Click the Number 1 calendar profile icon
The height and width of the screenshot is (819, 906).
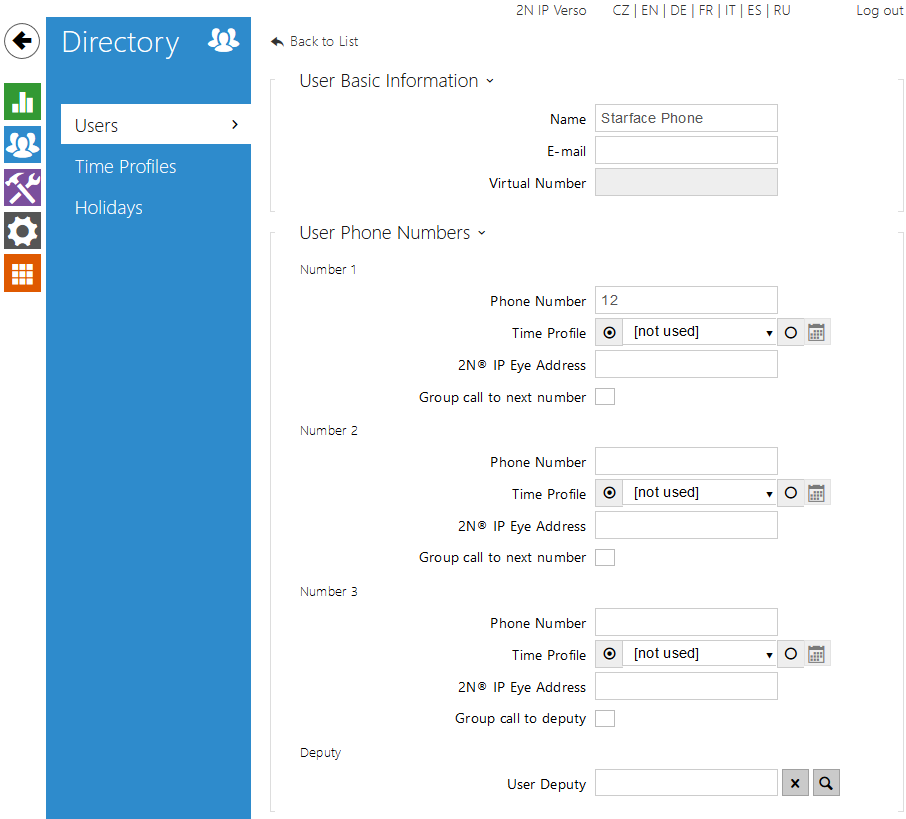pos(817,333)
